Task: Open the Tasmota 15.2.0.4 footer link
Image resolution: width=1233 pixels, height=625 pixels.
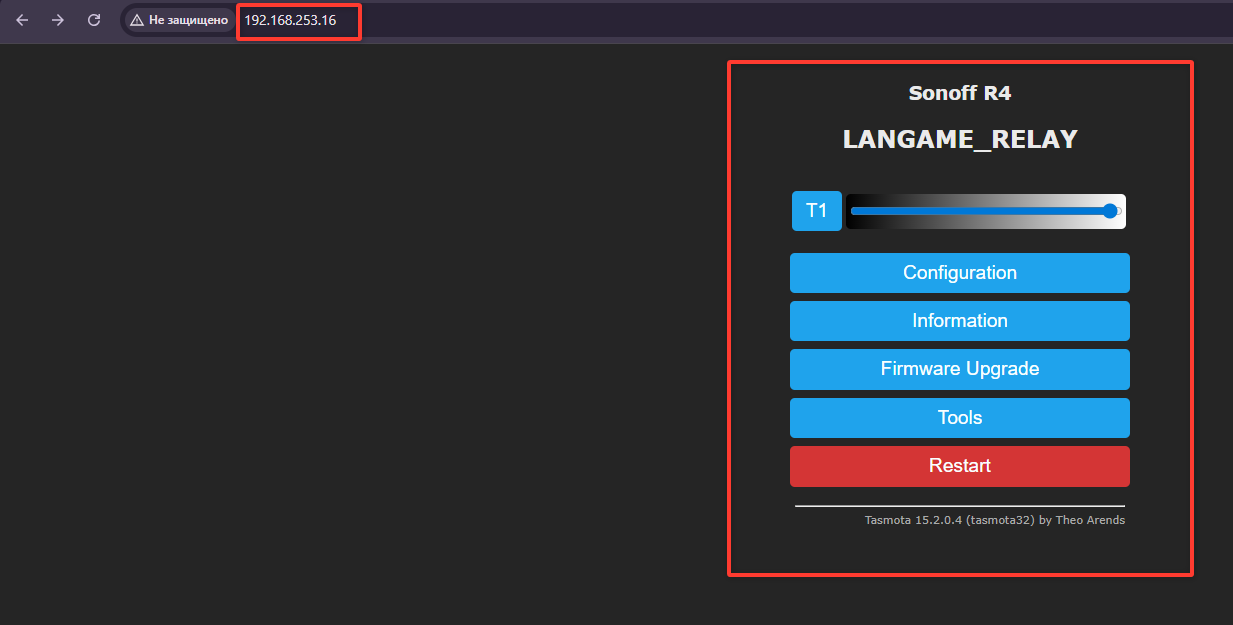Action: [x=995, y=520]
